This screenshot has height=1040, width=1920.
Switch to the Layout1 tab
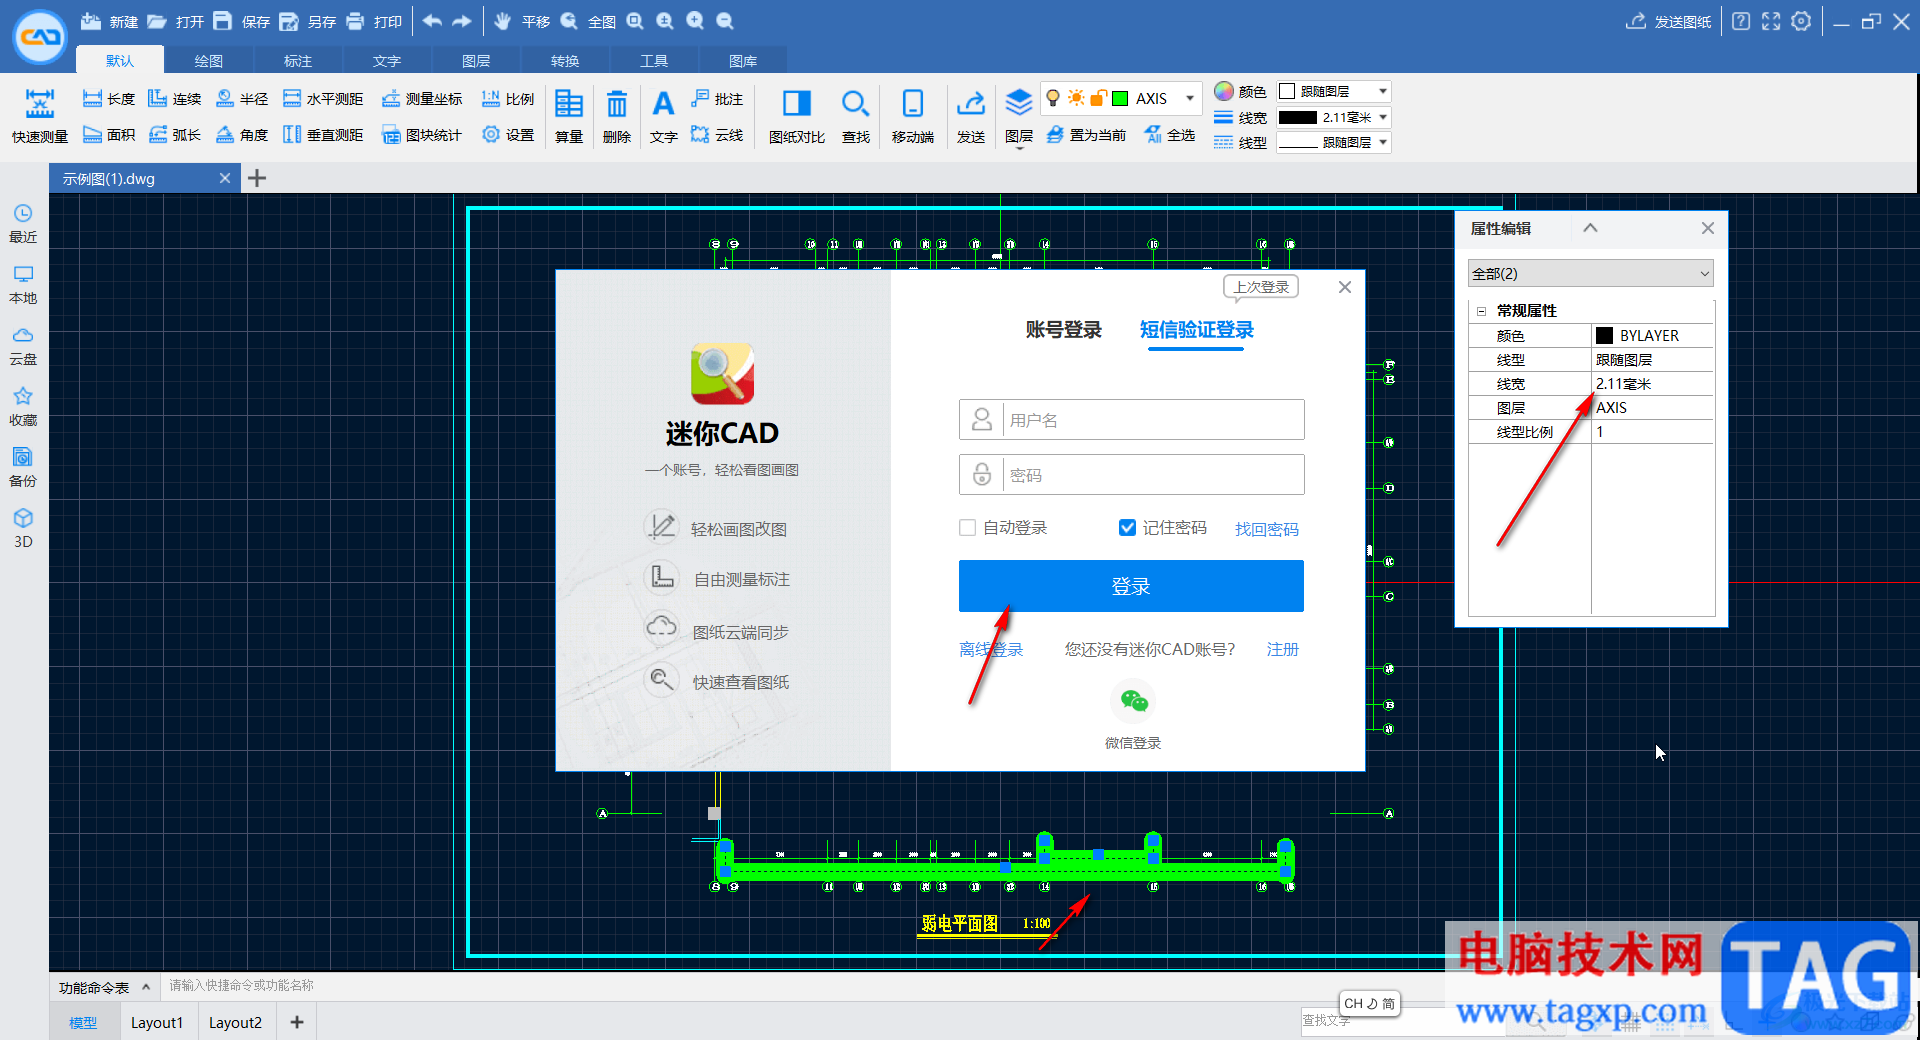pyautogui.click(x=157, y=1022)
